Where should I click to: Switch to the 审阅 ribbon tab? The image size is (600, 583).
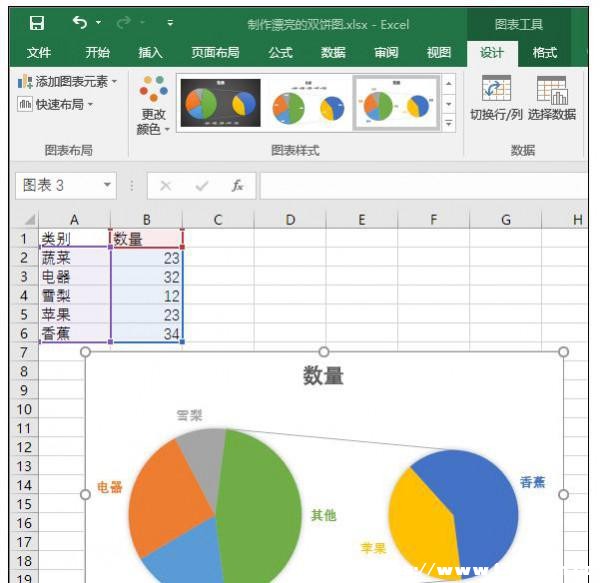pos(386,52)
